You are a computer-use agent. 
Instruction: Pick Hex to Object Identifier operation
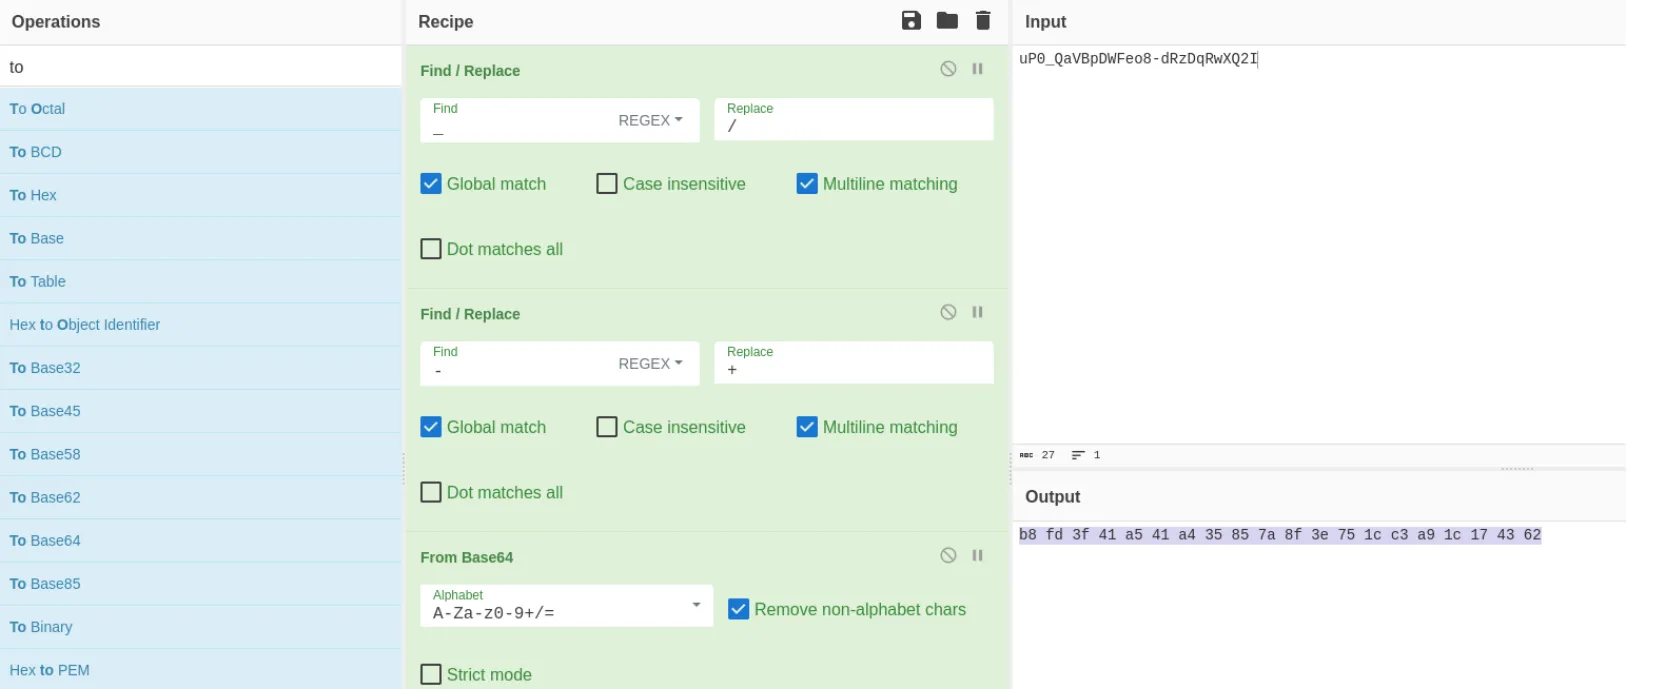click(x=85, y=324)
